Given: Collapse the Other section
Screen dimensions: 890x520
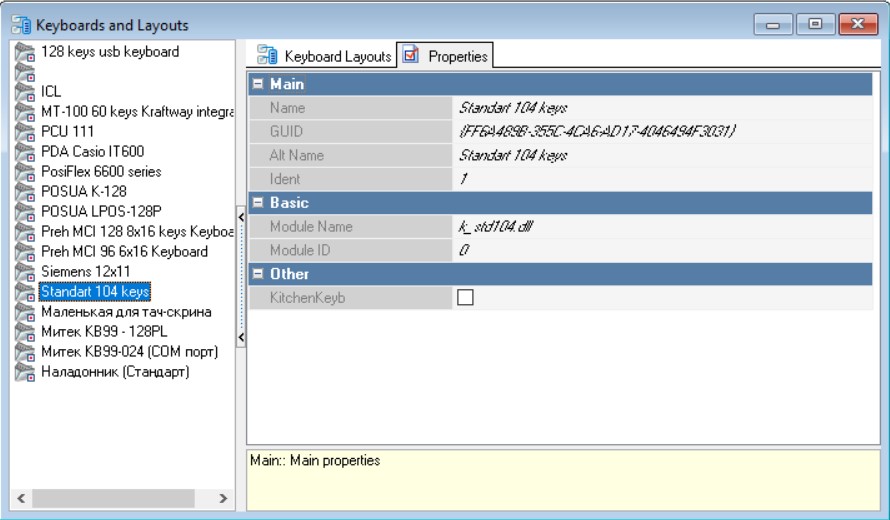Looking at the screenshot, I should [258, 274].
